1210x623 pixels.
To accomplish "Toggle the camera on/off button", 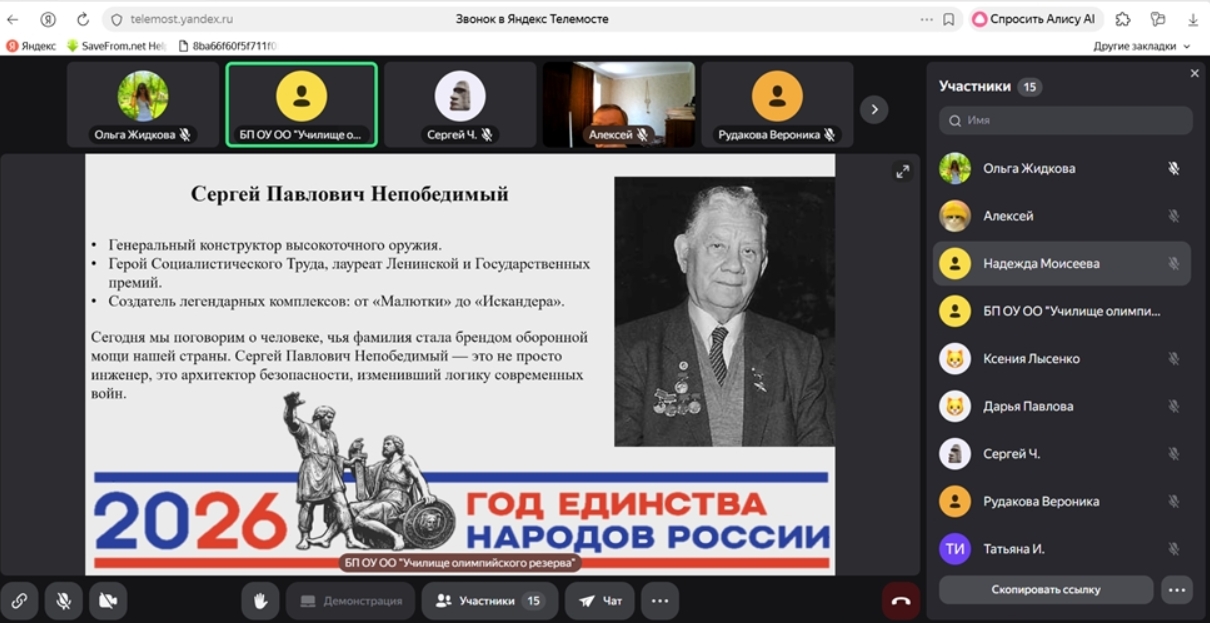I will tap(108, 601).
